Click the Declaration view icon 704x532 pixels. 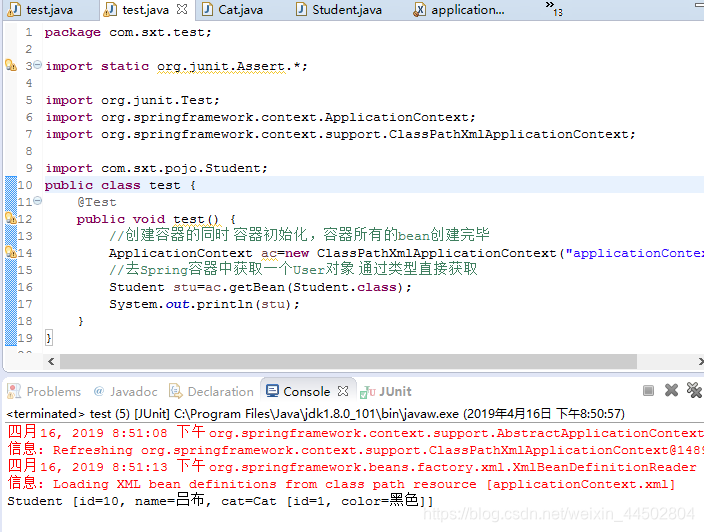tap(175, 391)
